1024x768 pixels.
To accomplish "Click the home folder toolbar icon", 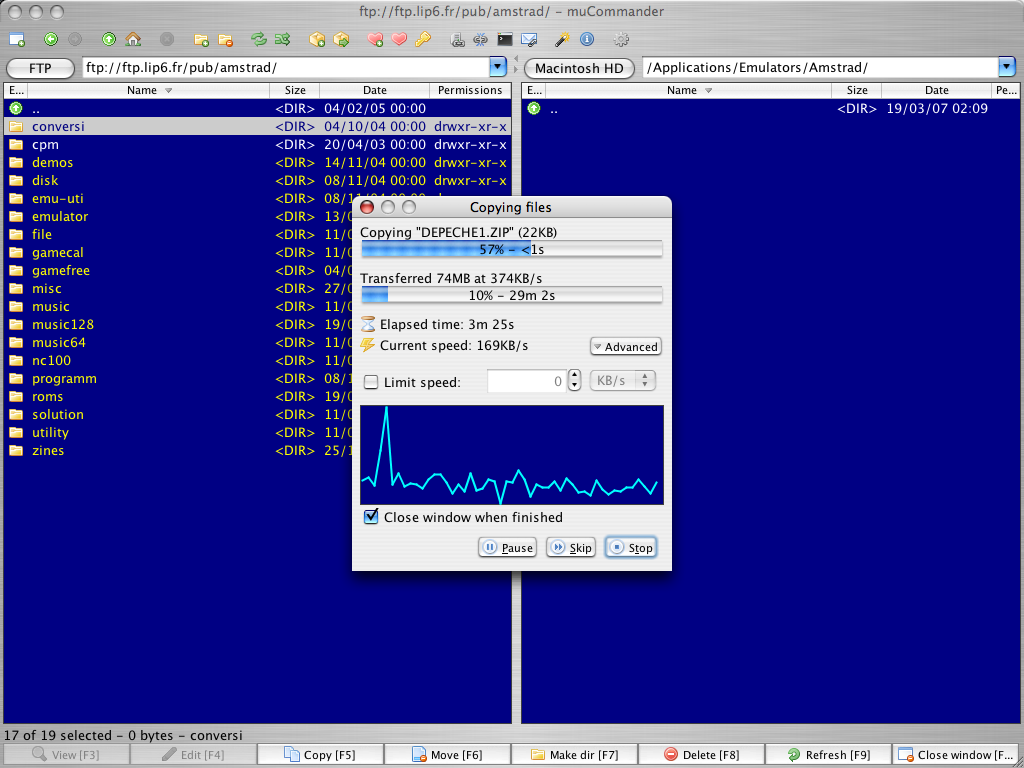I will point(133,40).
